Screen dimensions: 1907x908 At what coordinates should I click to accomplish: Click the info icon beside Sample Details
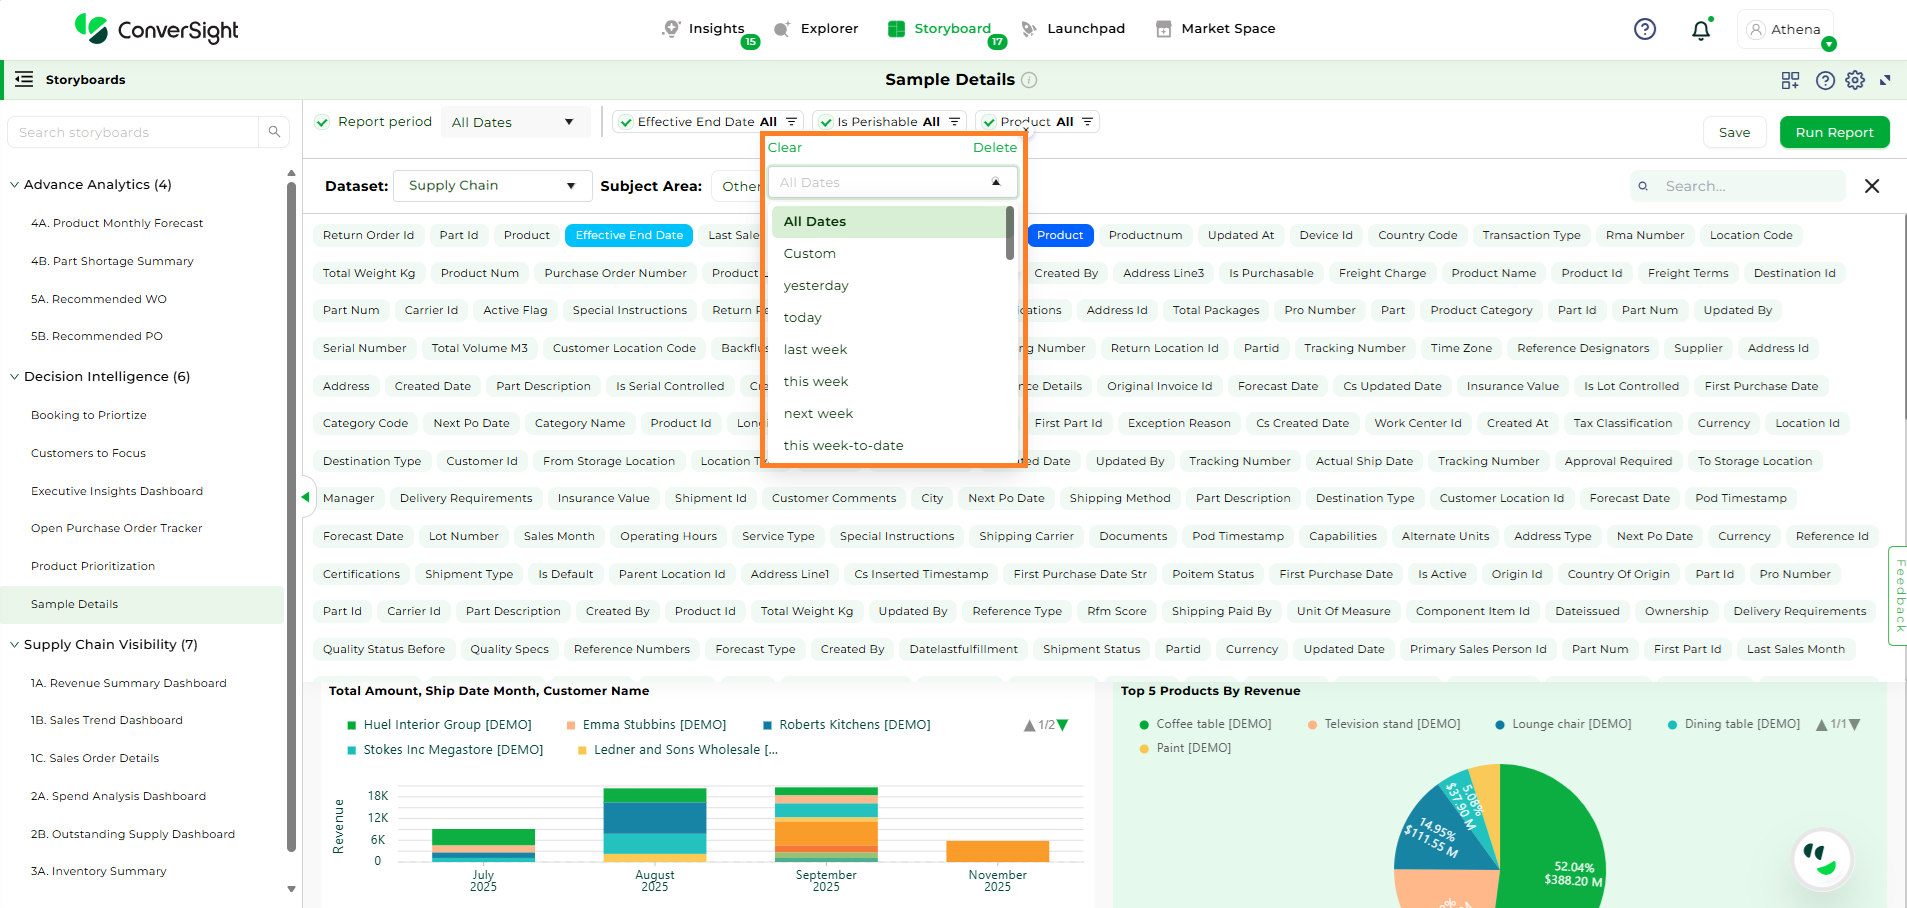1029,80
